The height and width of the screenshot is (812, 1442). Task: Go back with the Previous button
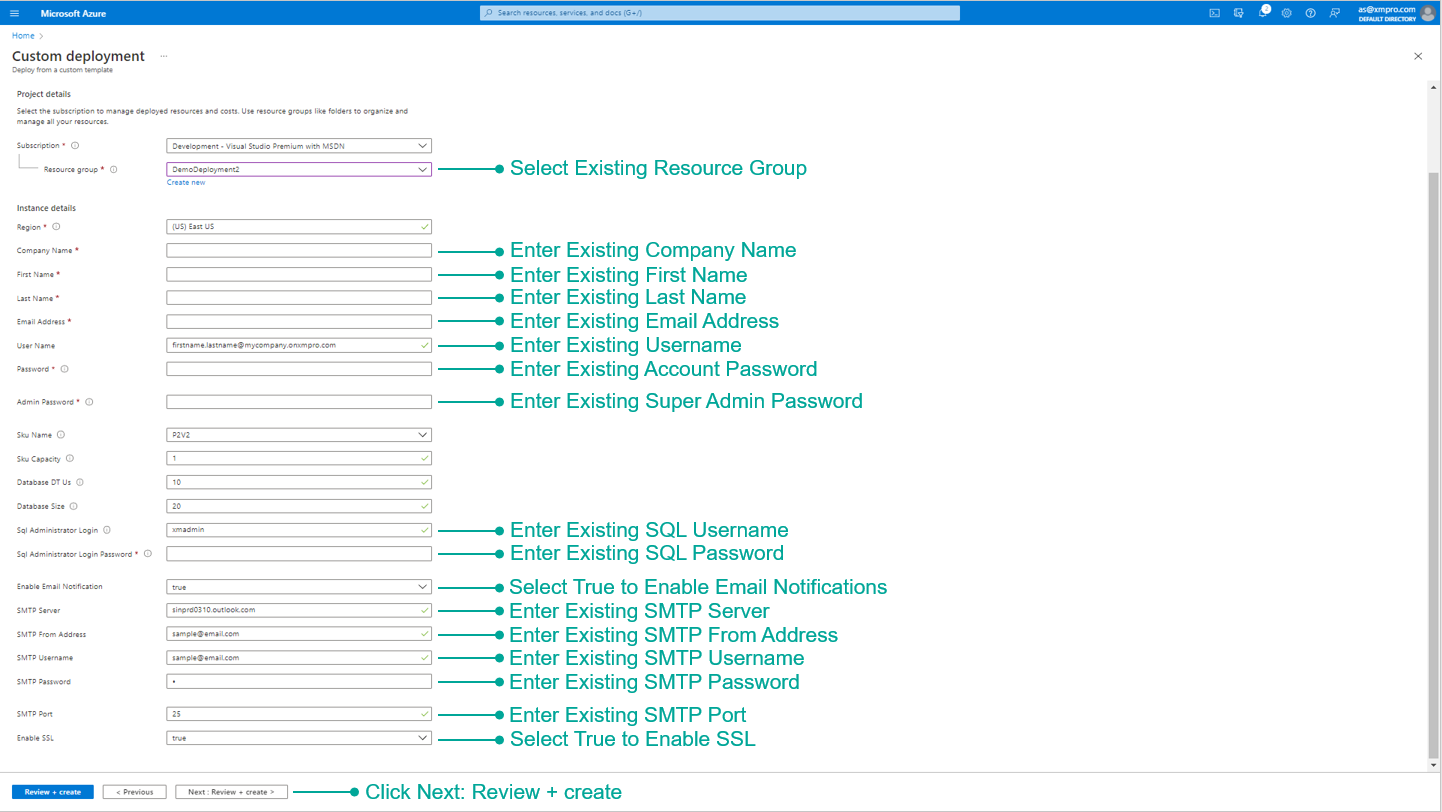135,792
